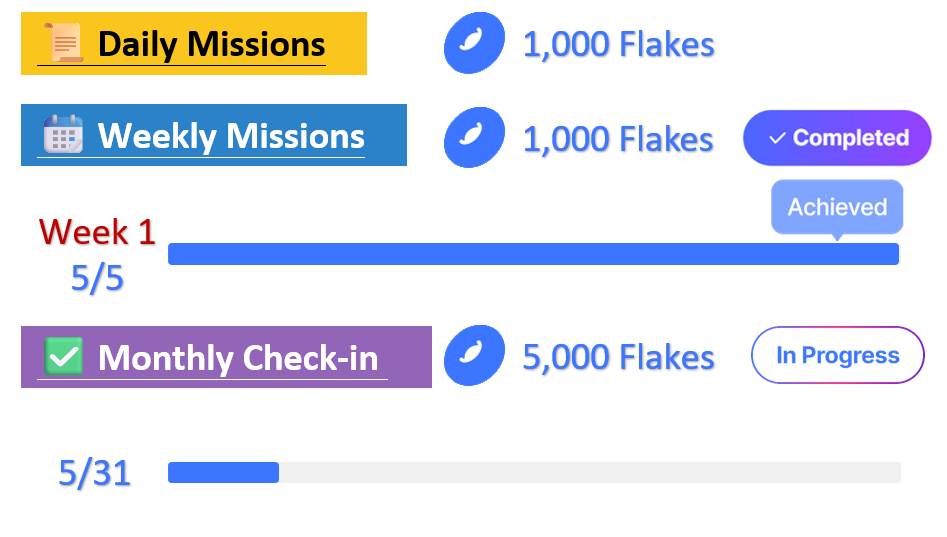Click the monthly check-in progress bar
Screen dimensions: 947x537
pos(533,472)
